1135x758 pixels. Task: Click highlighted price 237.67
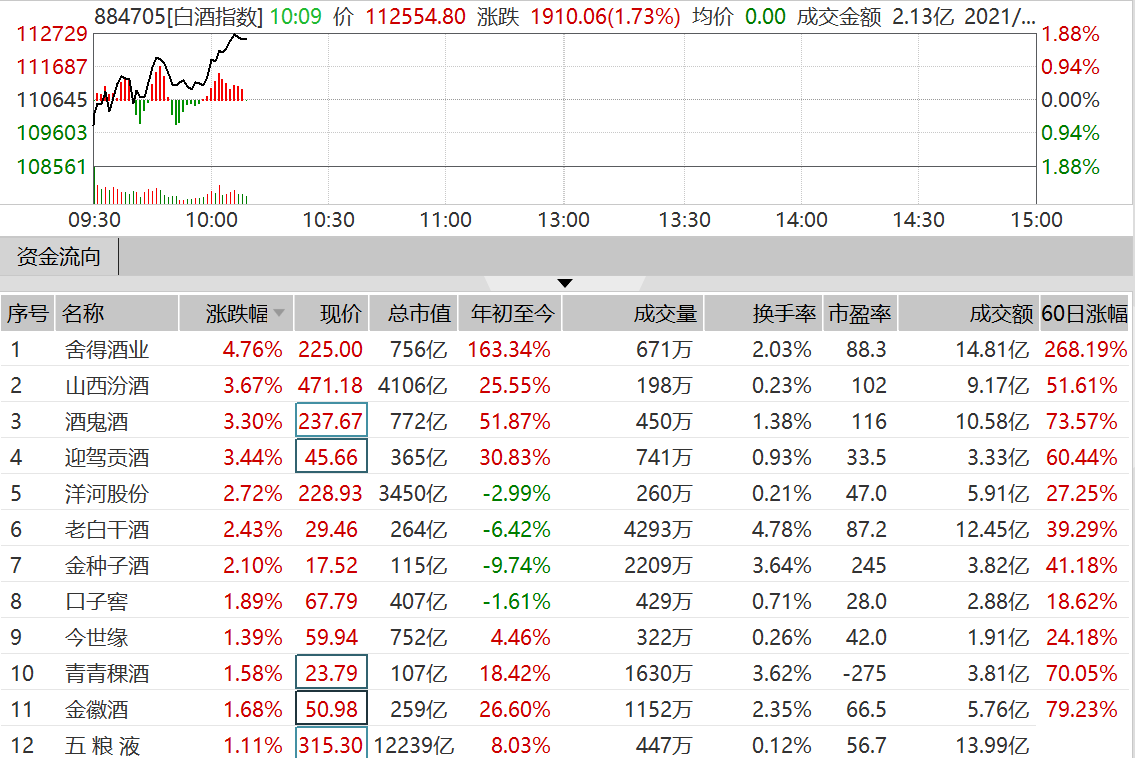[x=332, y=421]
